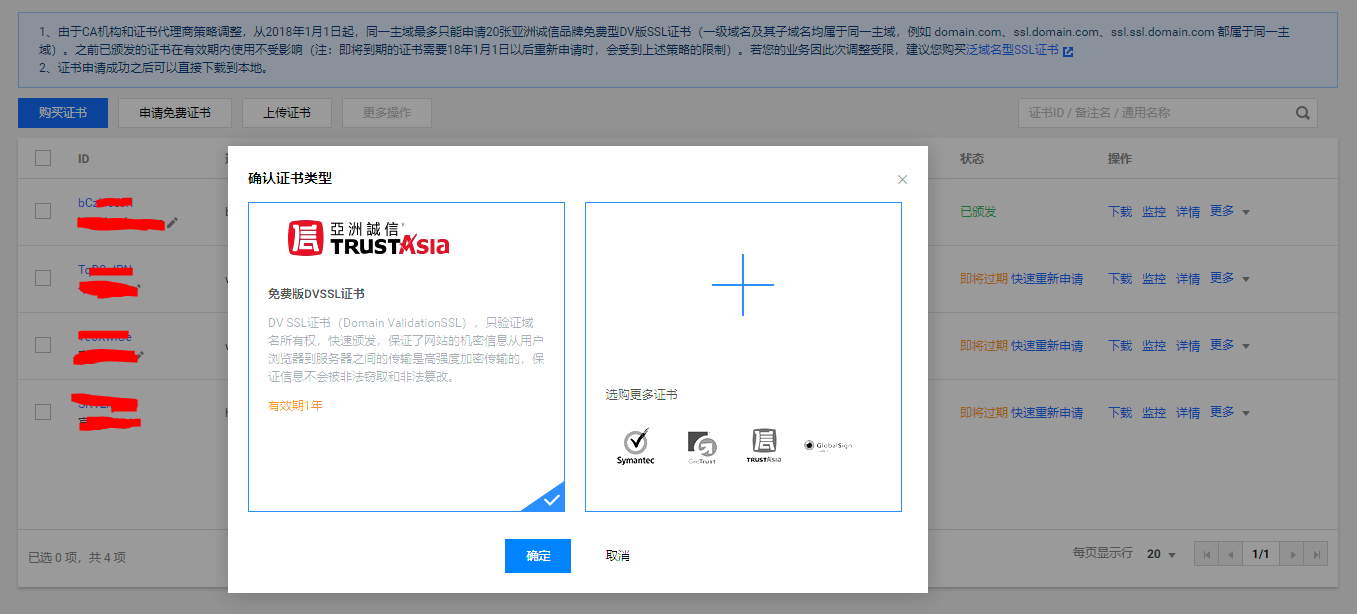Click the blue plus icon for more certificates
The height and width of the screenshot is (614, 1357).
(x=743, y=285)
